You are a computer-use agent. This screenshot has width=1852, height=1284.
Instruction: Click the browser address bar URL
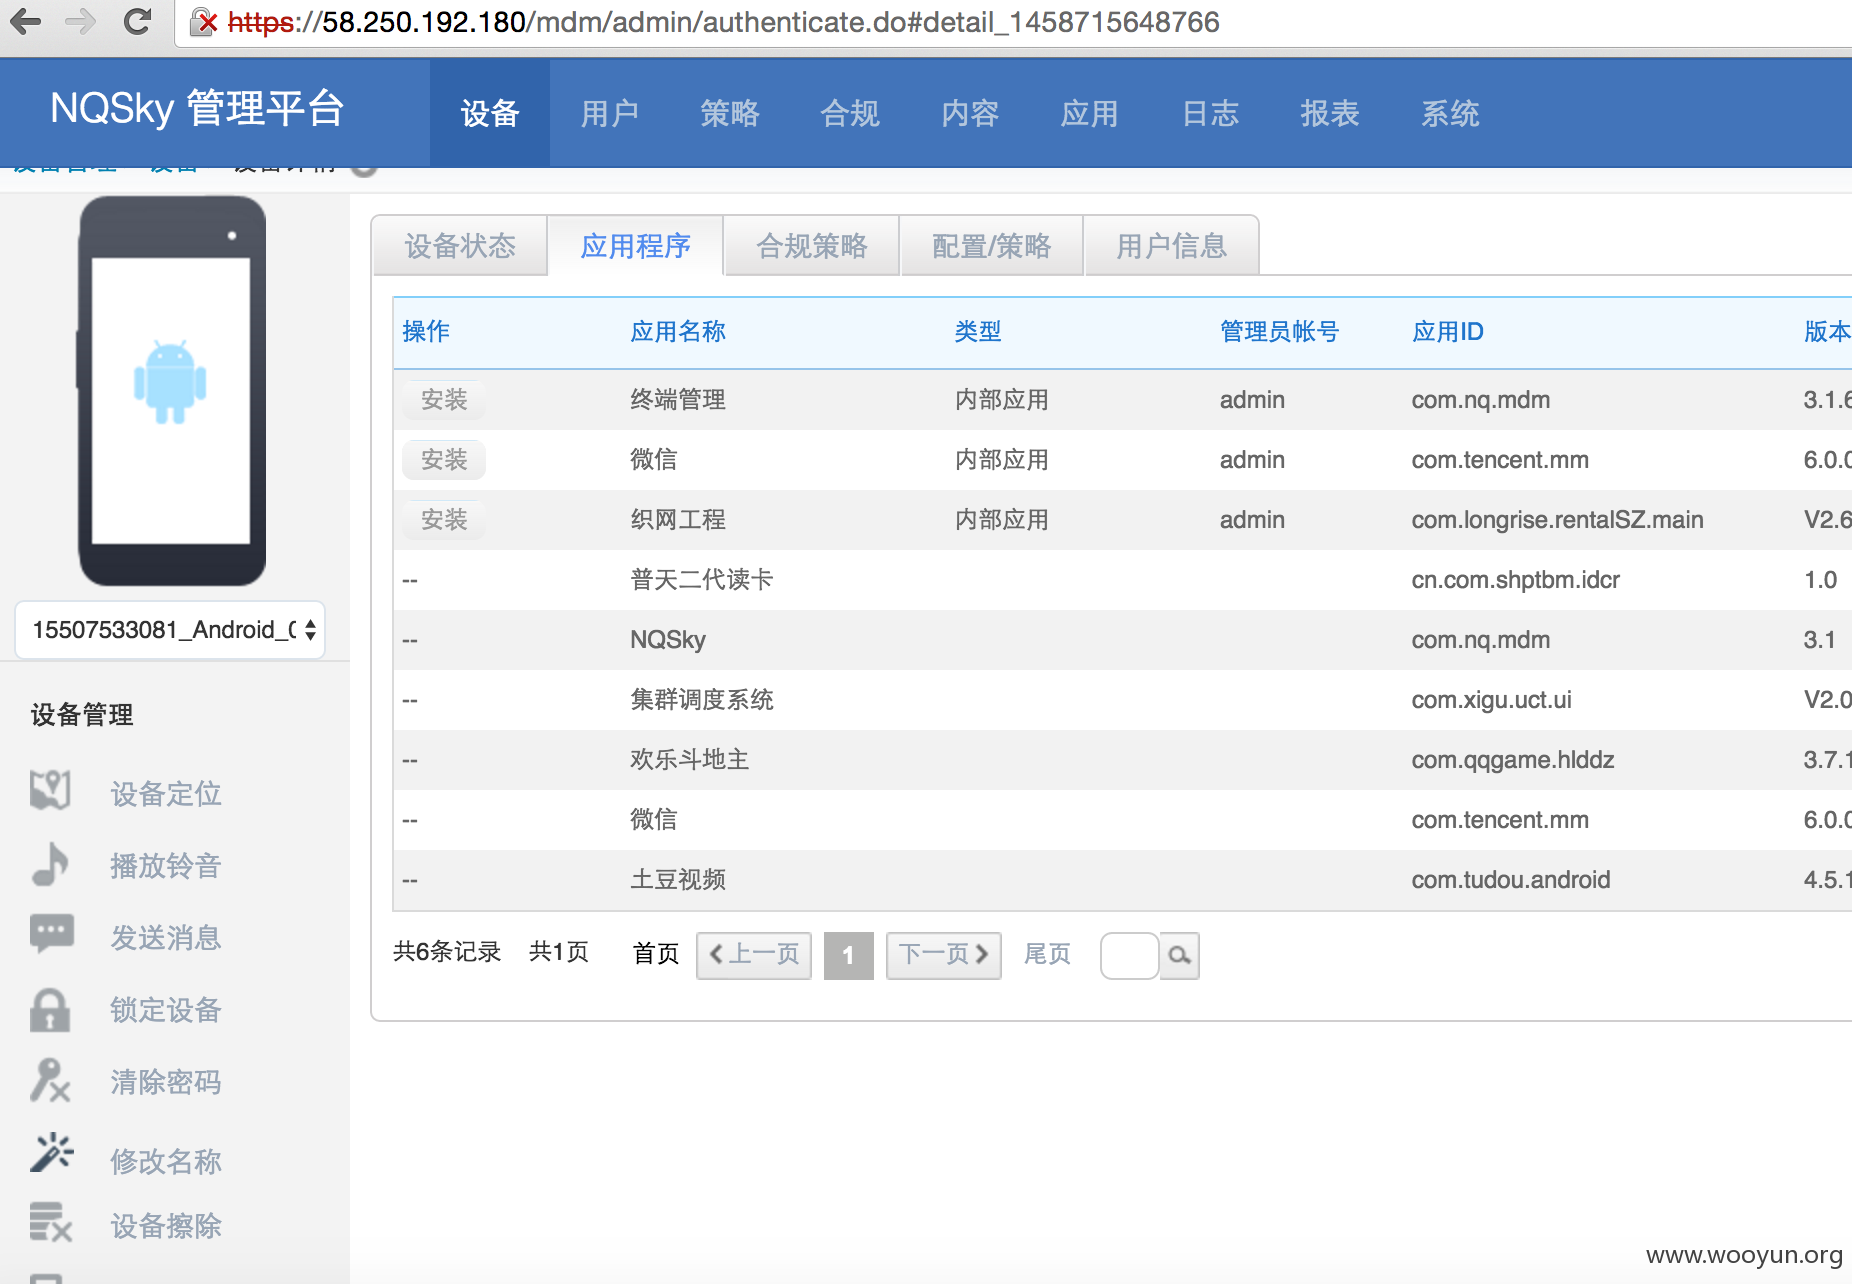tap(723, 22)
